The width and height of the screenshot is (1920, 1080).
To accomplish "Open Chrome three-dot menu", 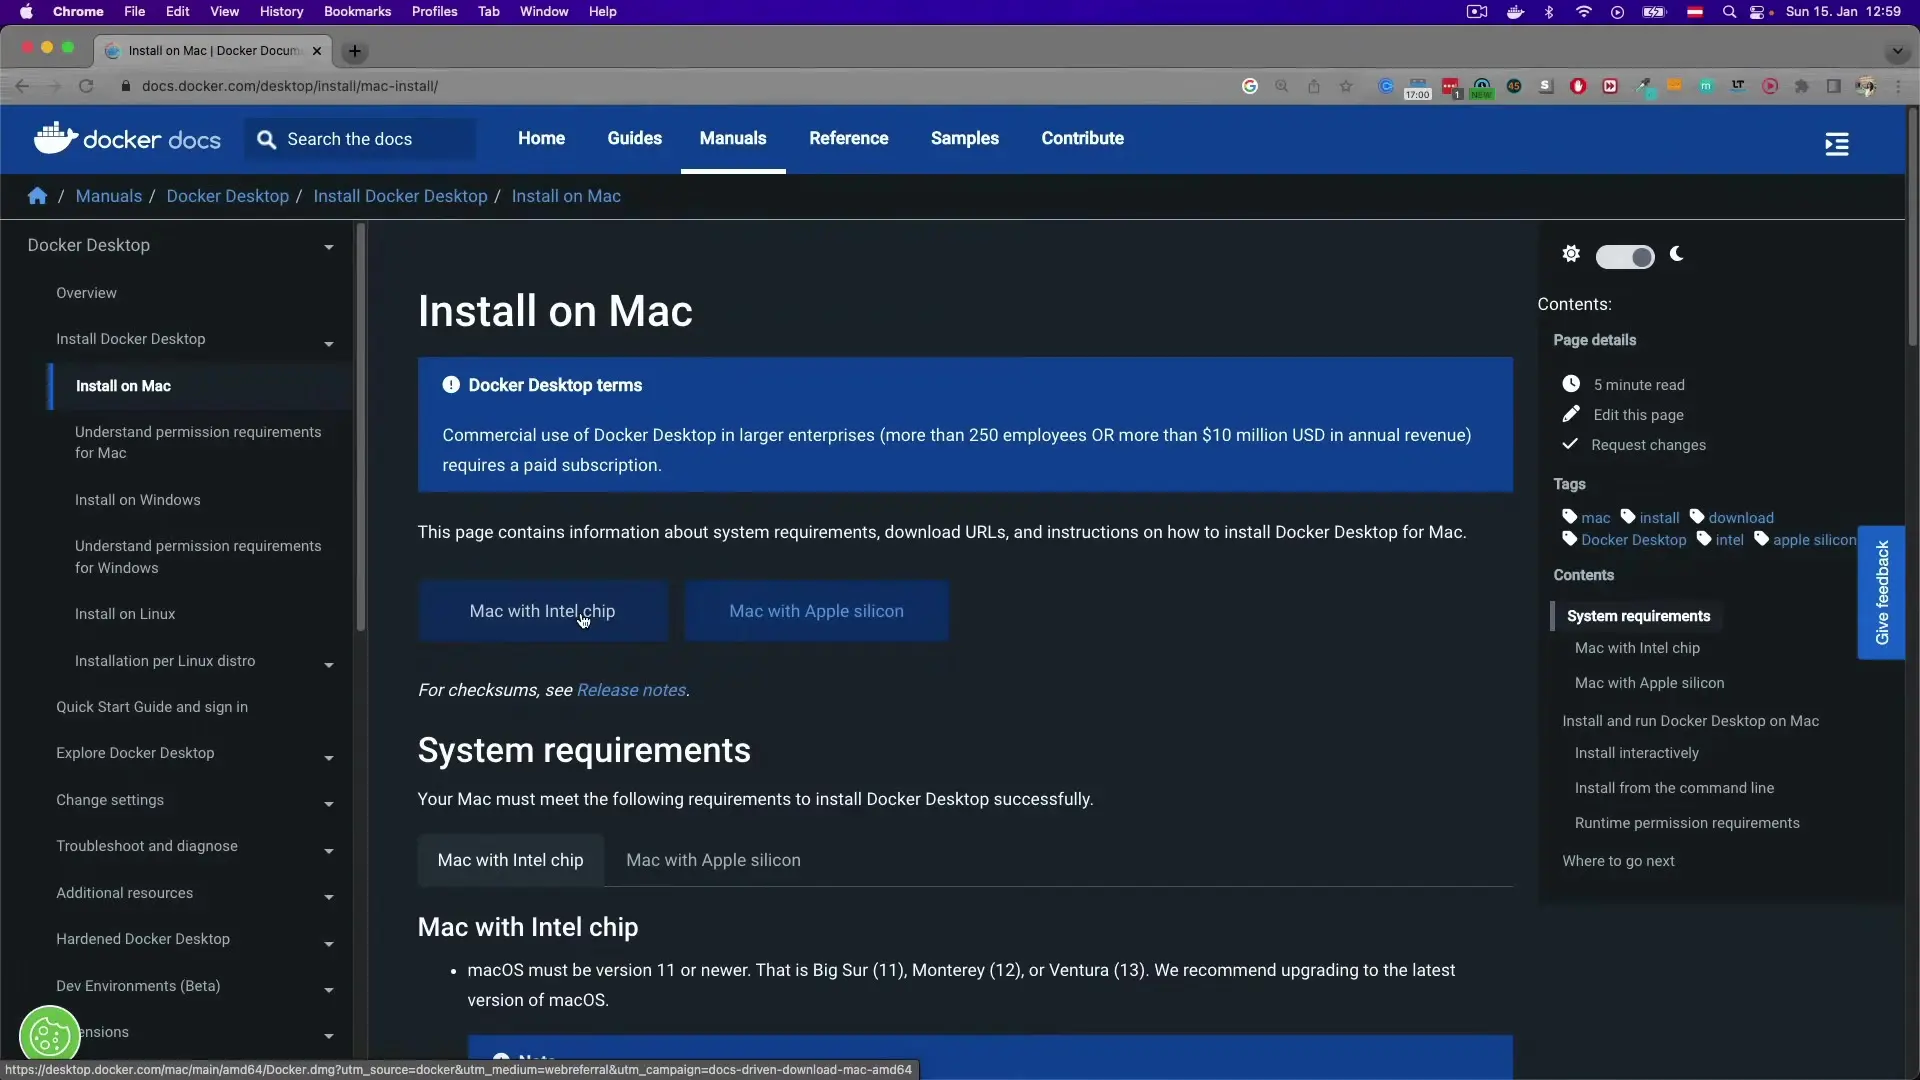I will [x=1898, y=86].
